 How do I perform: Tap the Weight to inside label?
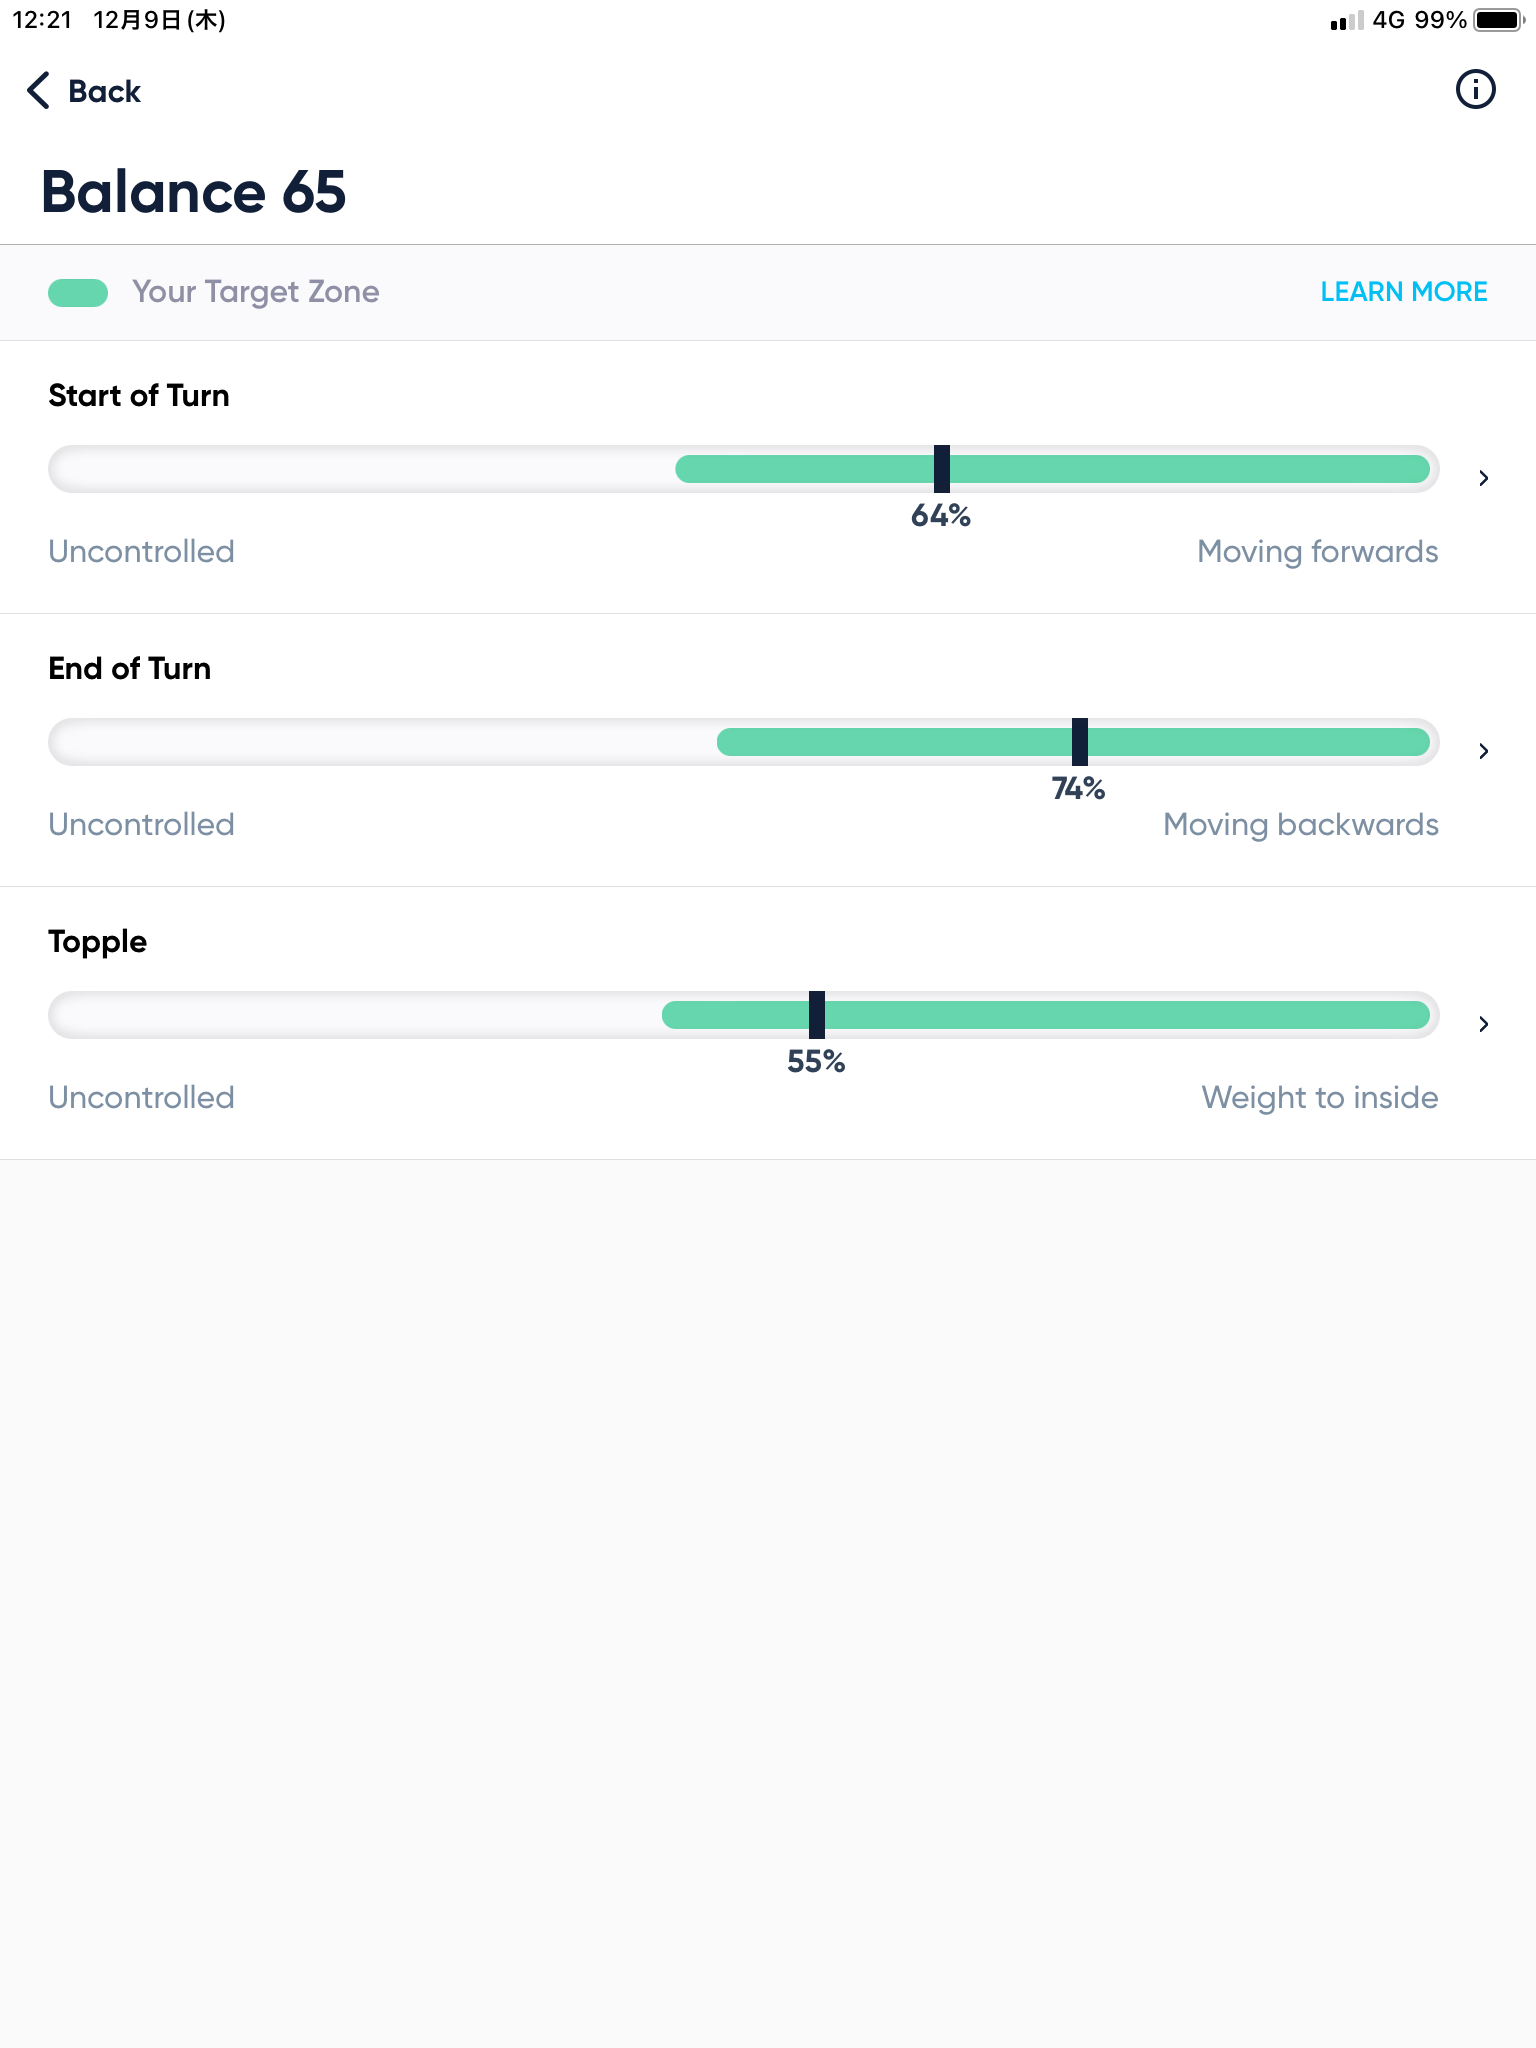click(x=1319, y=1098)
